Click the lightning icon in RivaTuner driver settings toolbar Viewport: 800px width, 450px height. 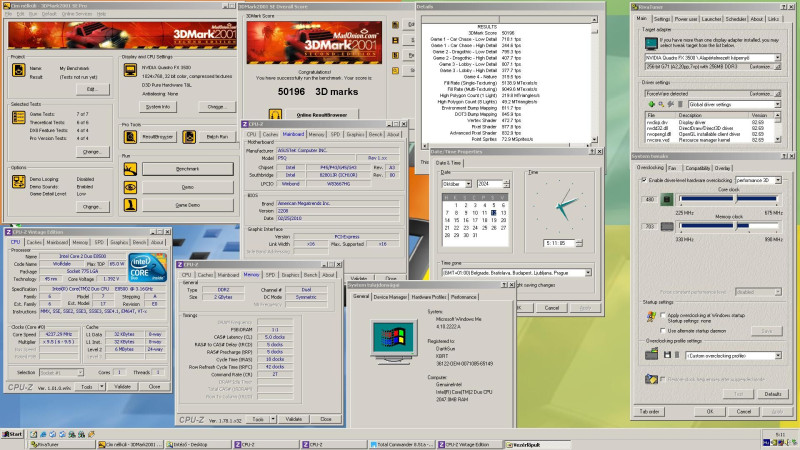coord(670,104)
